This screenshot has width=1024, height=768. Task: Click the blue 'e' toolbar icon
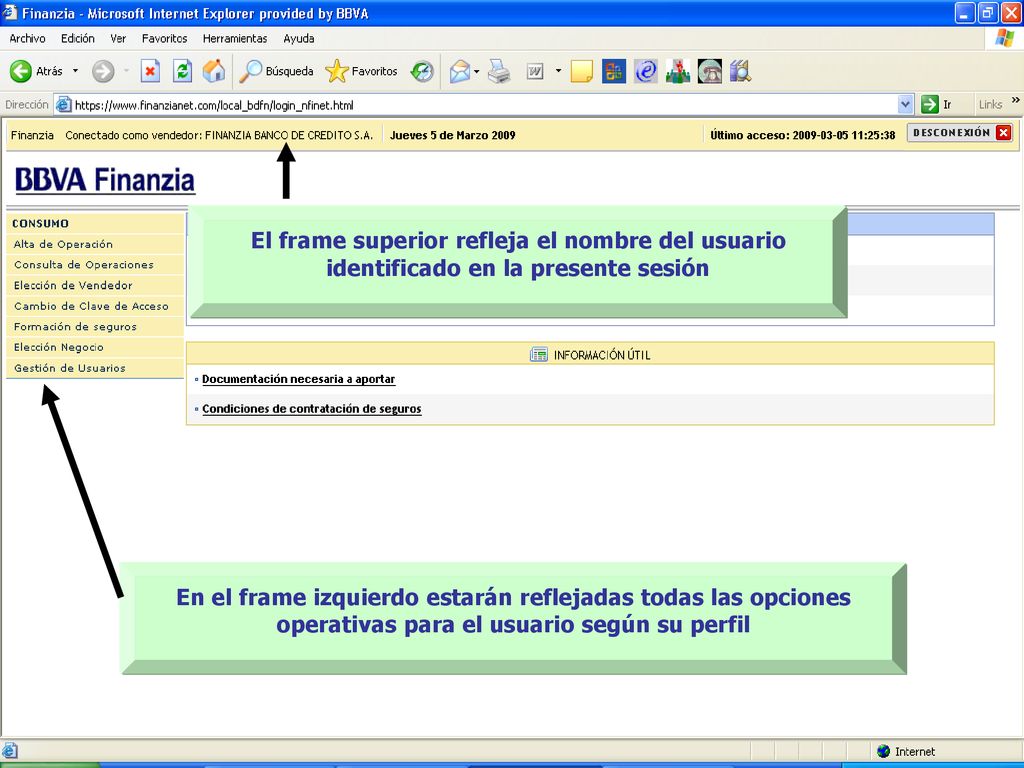coord(645,71)
